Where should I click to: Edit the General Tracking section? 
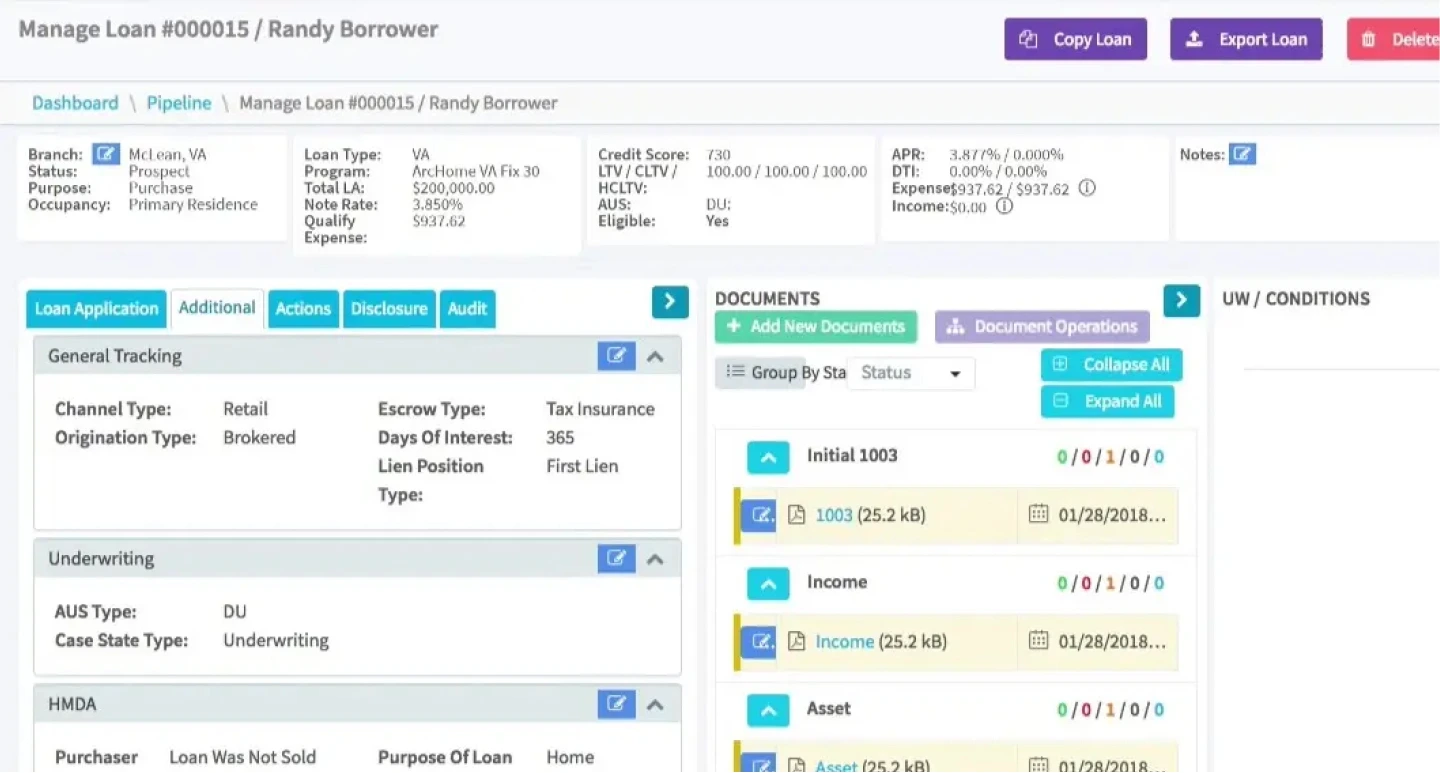click(x=617, y=355)
